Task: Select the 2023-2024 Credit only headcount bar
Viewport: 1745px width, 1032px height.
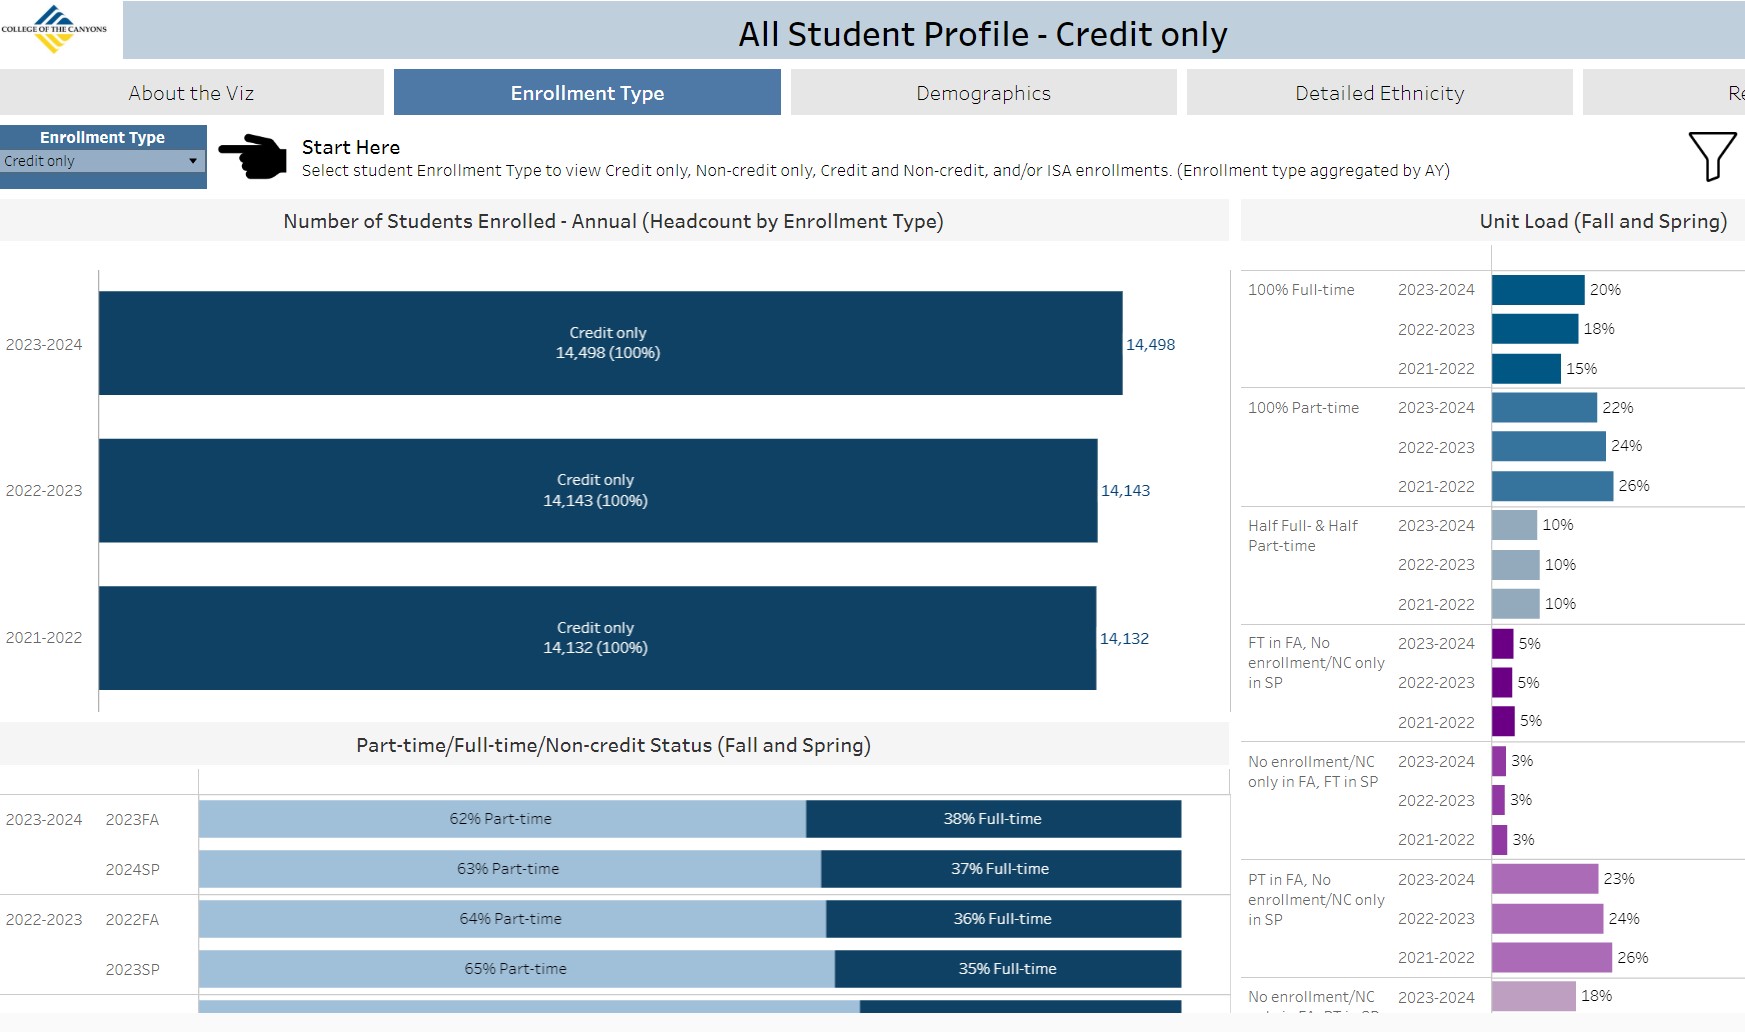Action: coord(610,343)
